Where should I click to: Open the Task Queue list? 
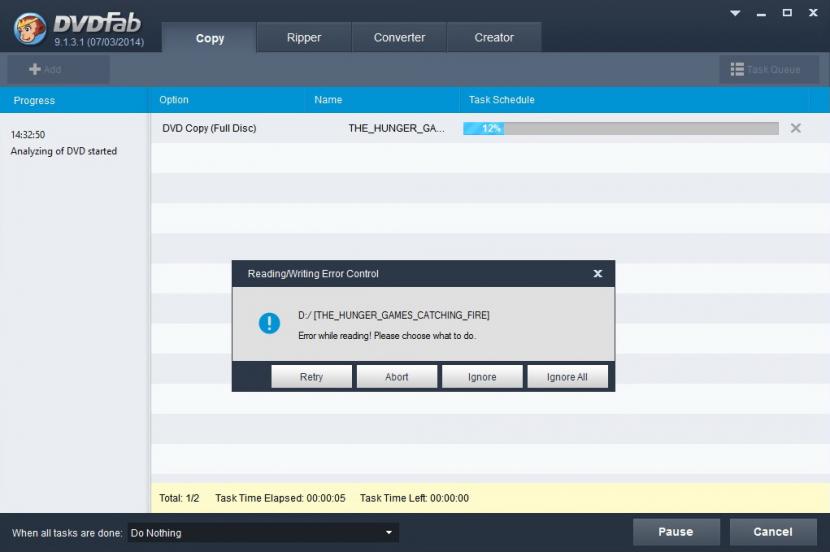click(769, 69)
